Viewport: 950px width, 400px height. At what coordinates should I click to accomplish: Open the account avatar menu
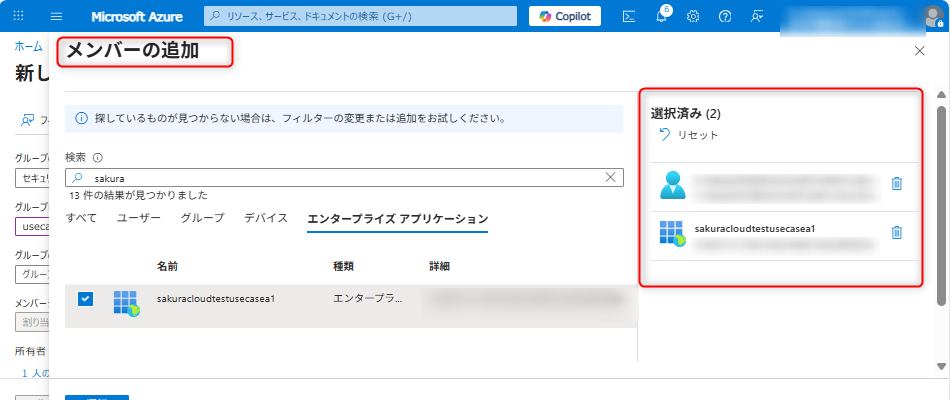[936, 16]
